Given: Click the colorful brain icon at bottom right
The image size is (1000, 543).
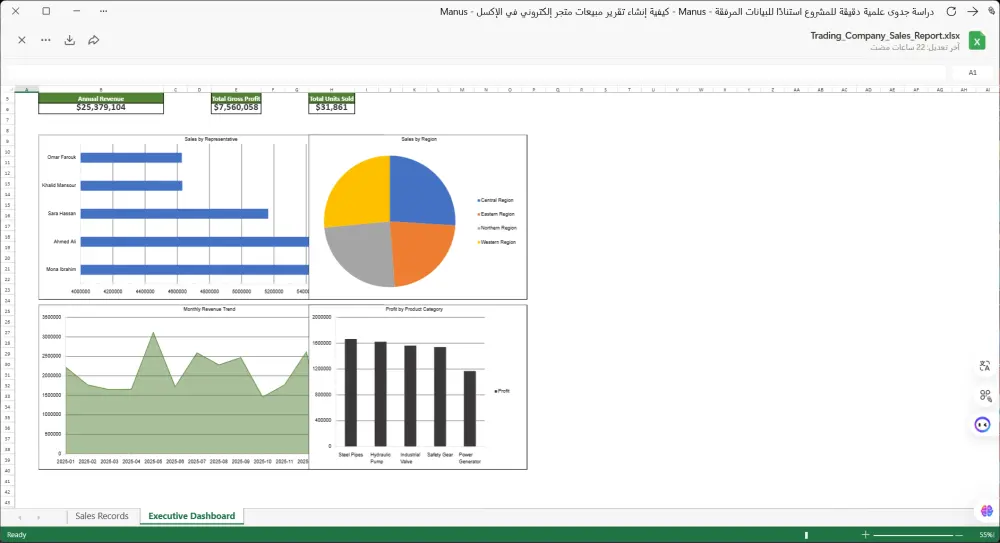Looking at the screenshot, I should [987, 510].
